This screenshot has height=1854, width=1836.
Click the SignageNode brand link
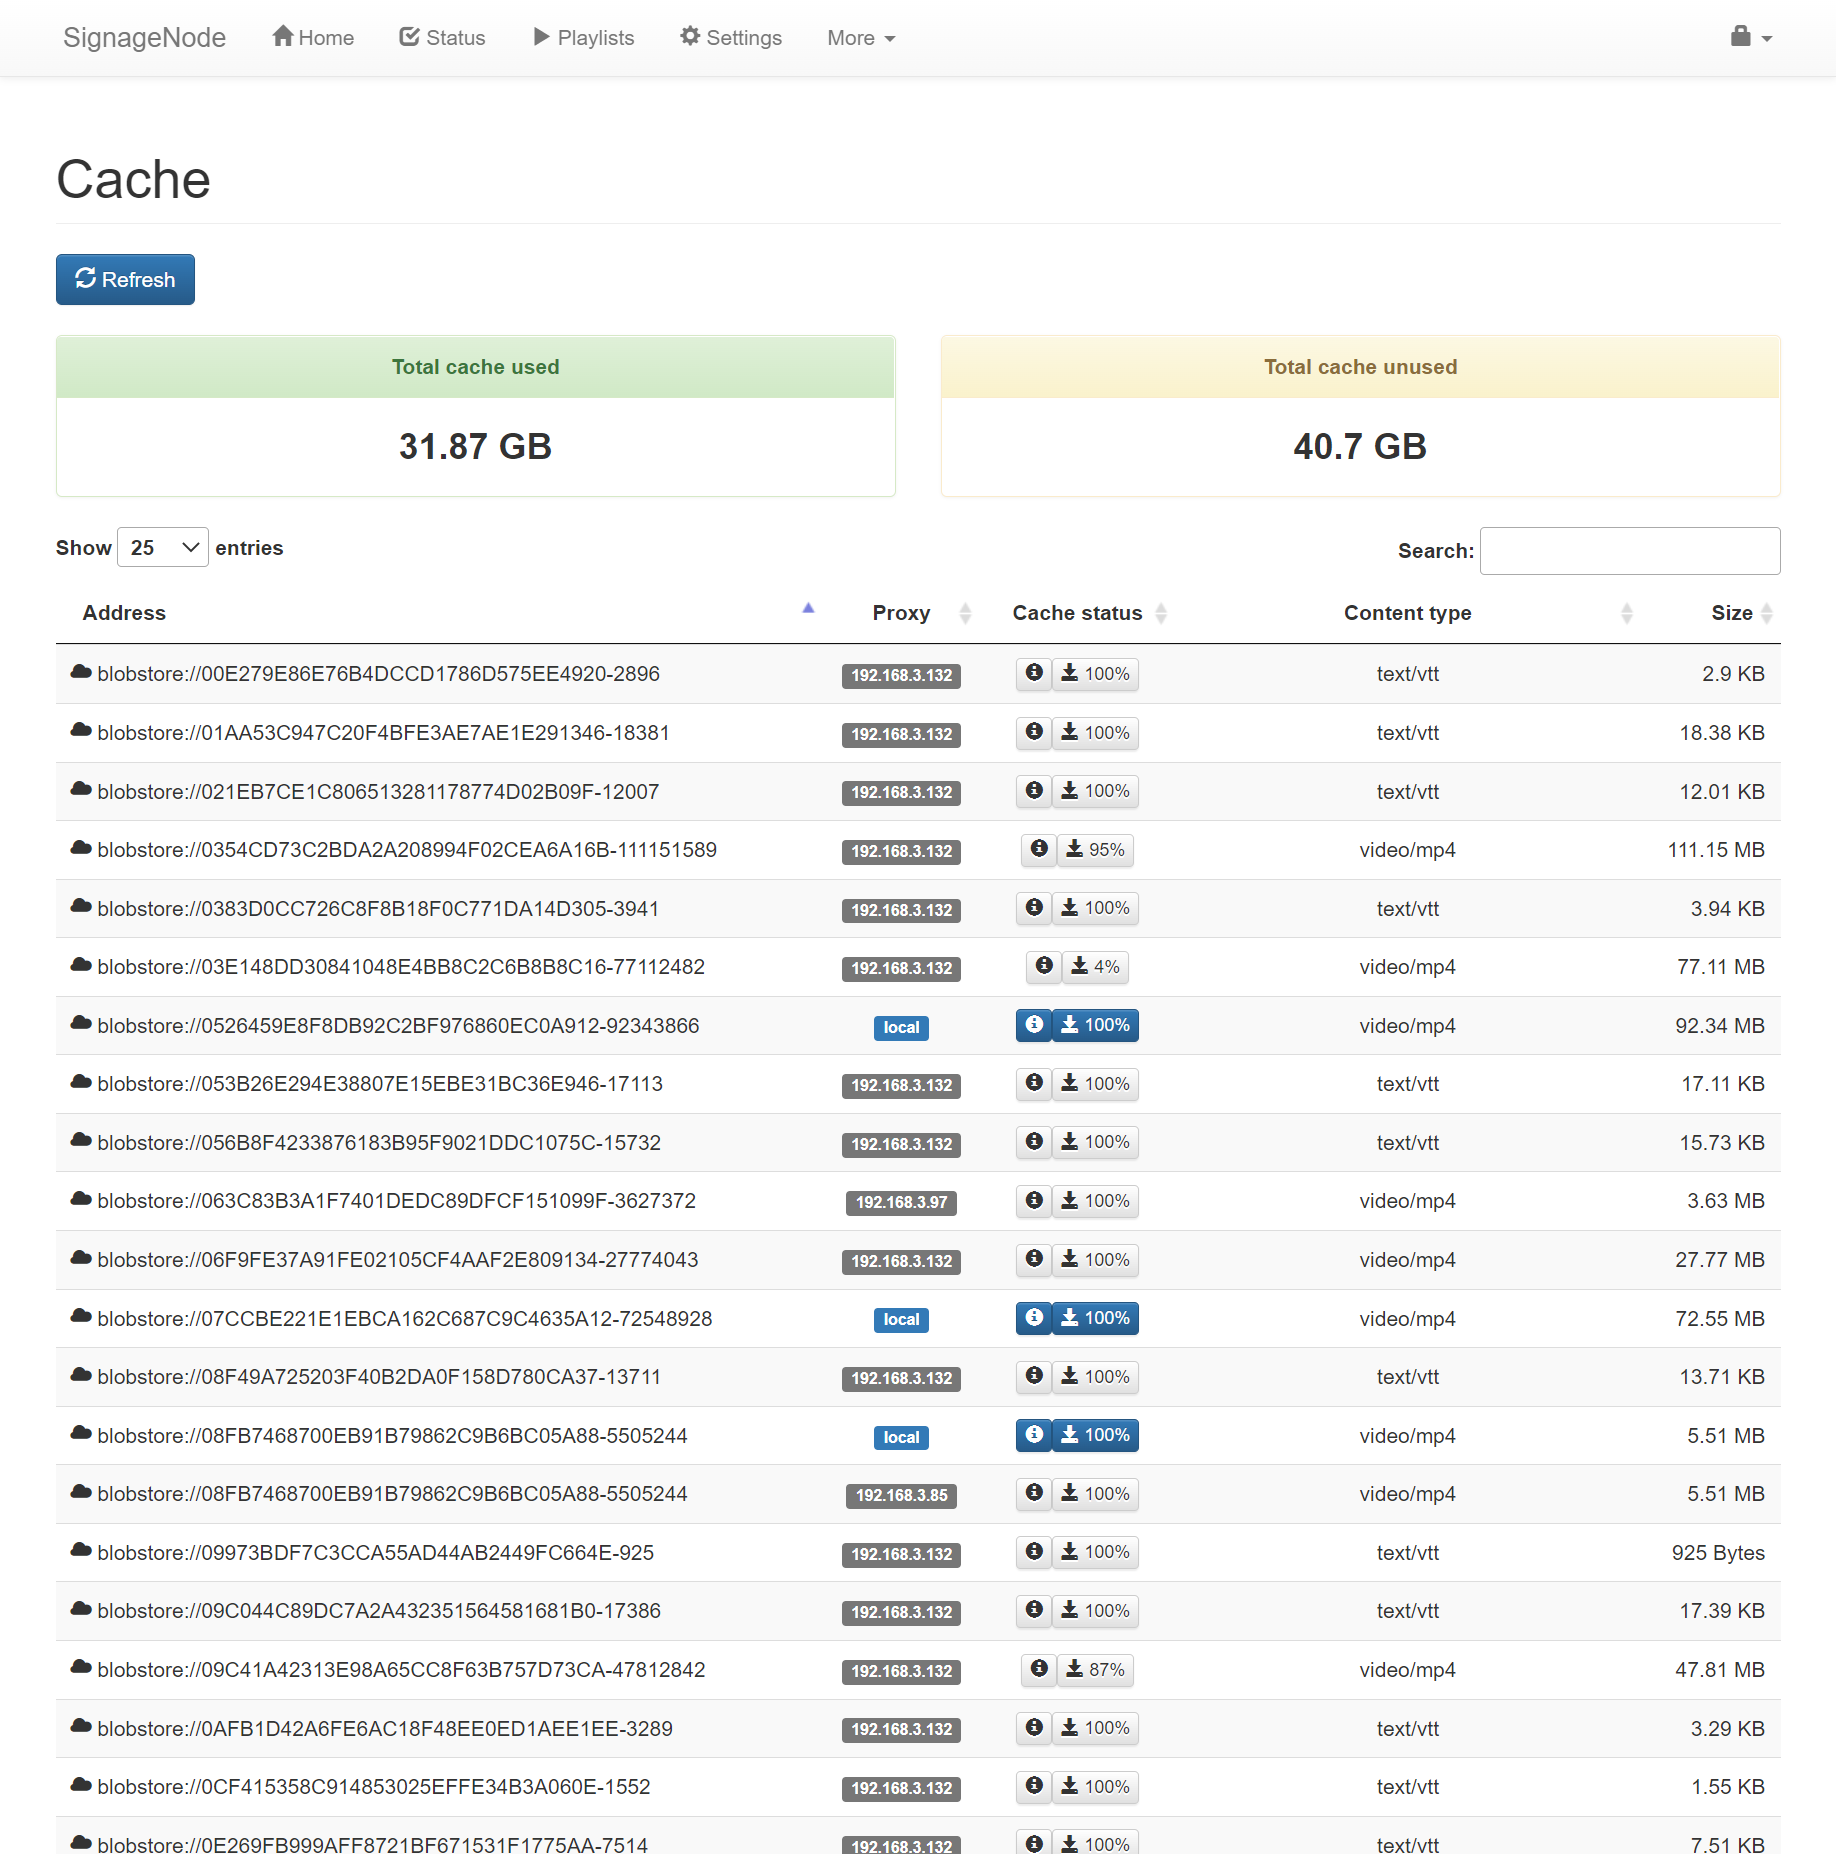(x=144, y=38)
